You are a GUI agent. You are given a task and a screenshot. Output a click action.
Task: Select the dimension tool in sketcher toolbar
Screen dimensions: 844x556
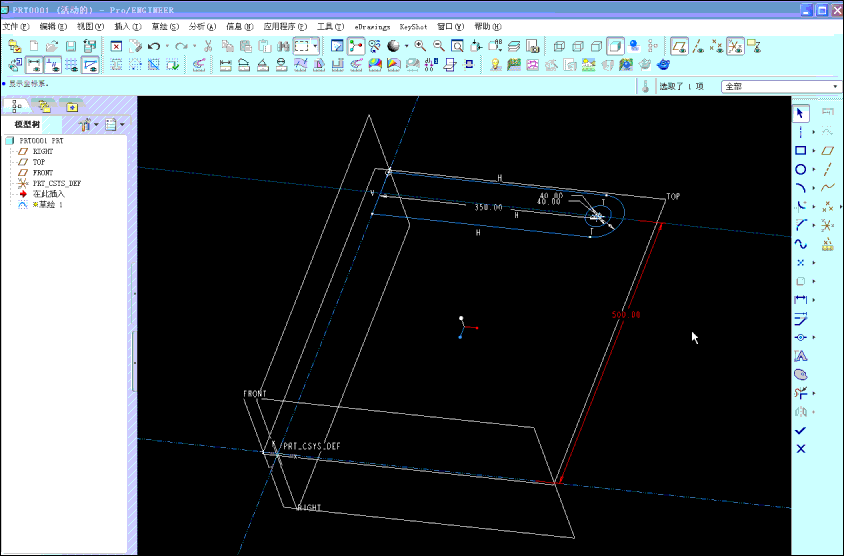pyautogui.click(x=800, y=299)
